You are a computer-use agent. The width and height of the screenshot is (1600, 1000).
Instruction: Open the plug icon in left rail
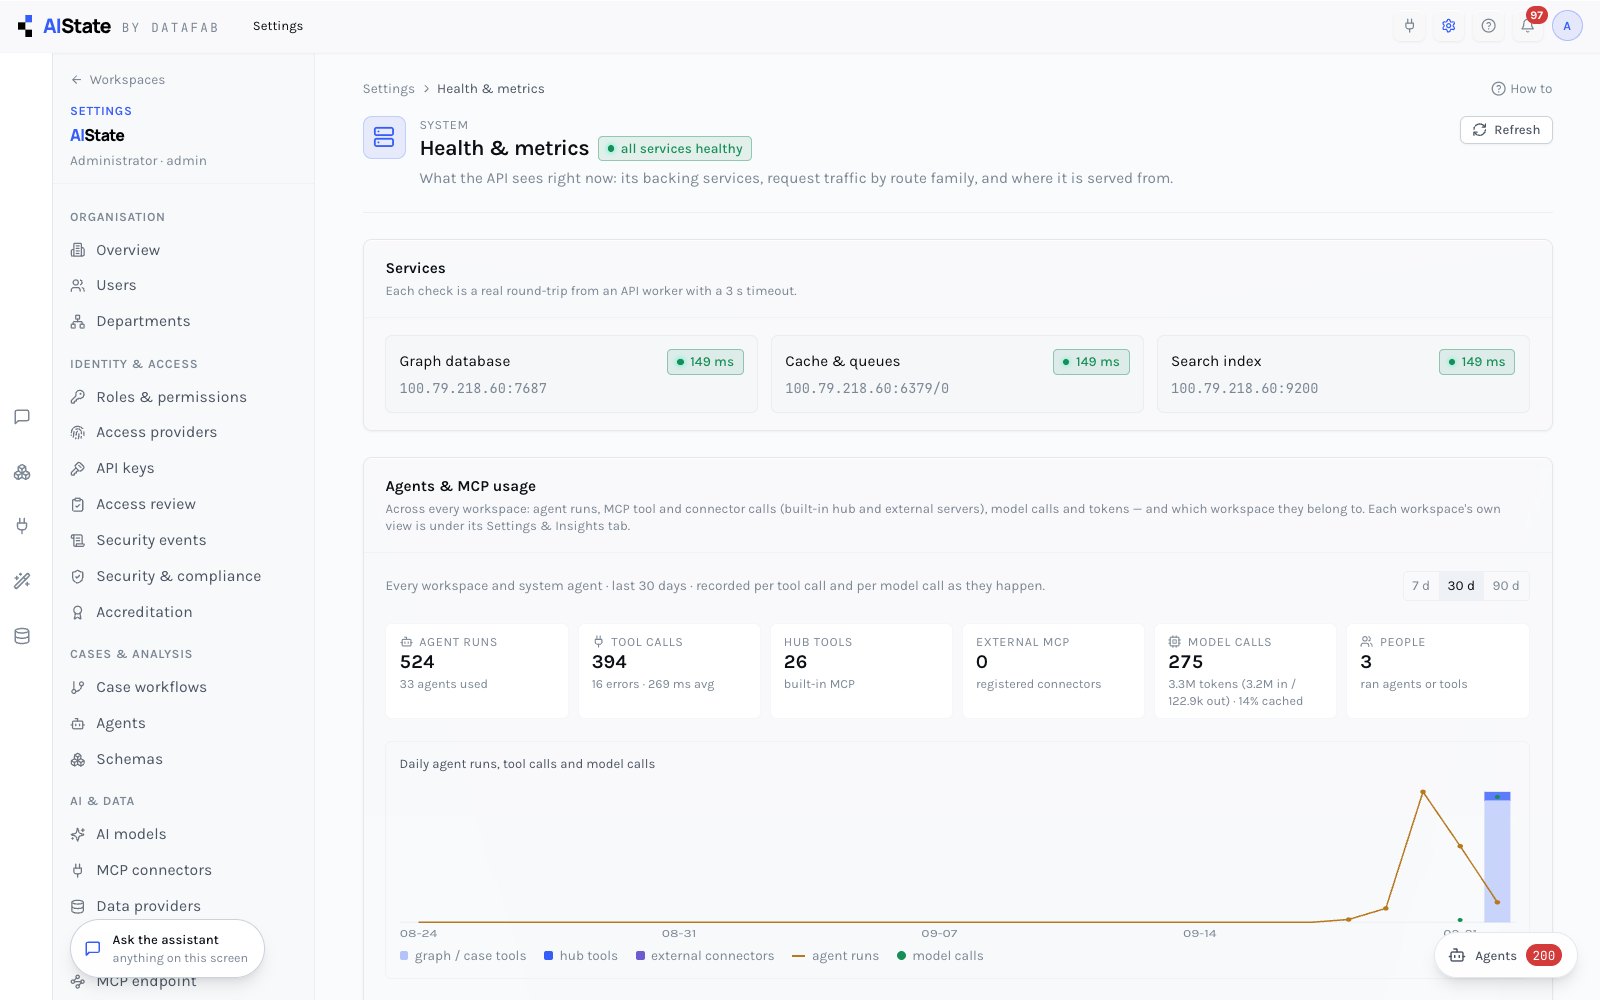click(x=22, y=526)
